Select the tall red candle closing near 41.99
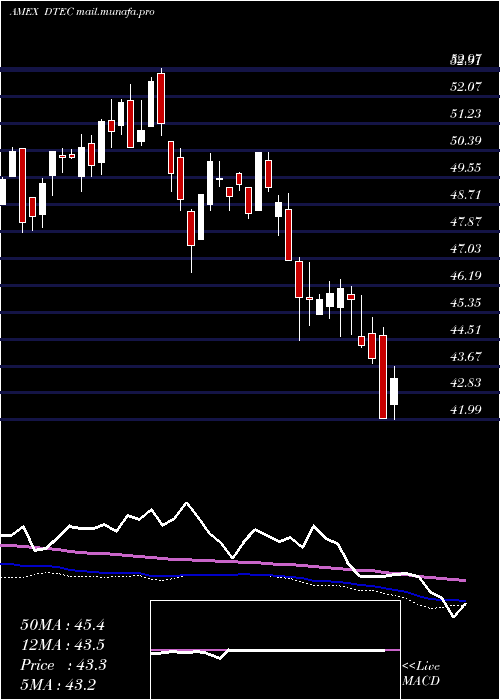This screenshot has width=500, height=700. coord(383,377)
